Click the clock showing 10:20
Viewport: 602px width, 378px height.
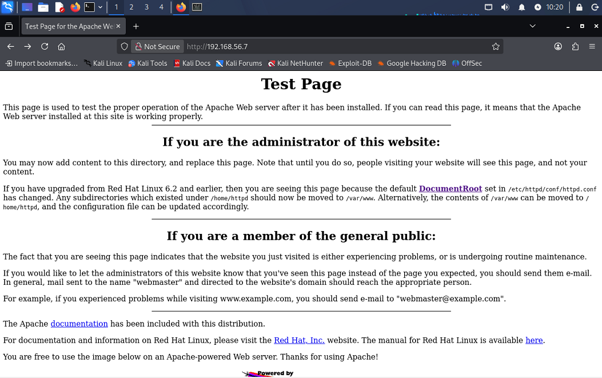tap(555, 7)
